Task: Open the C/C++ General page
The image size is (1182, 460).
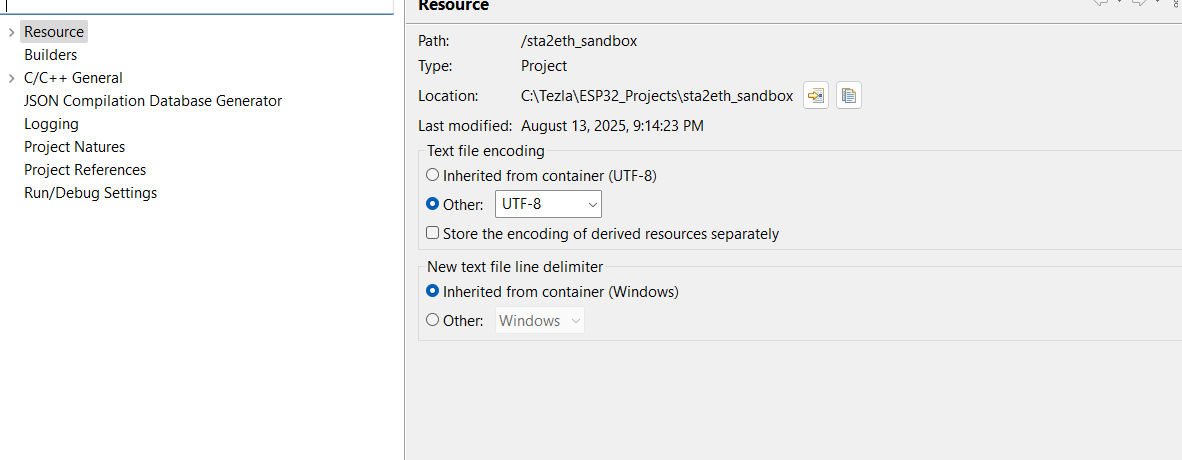Action: pyautogui.click(x=73, y=78)
